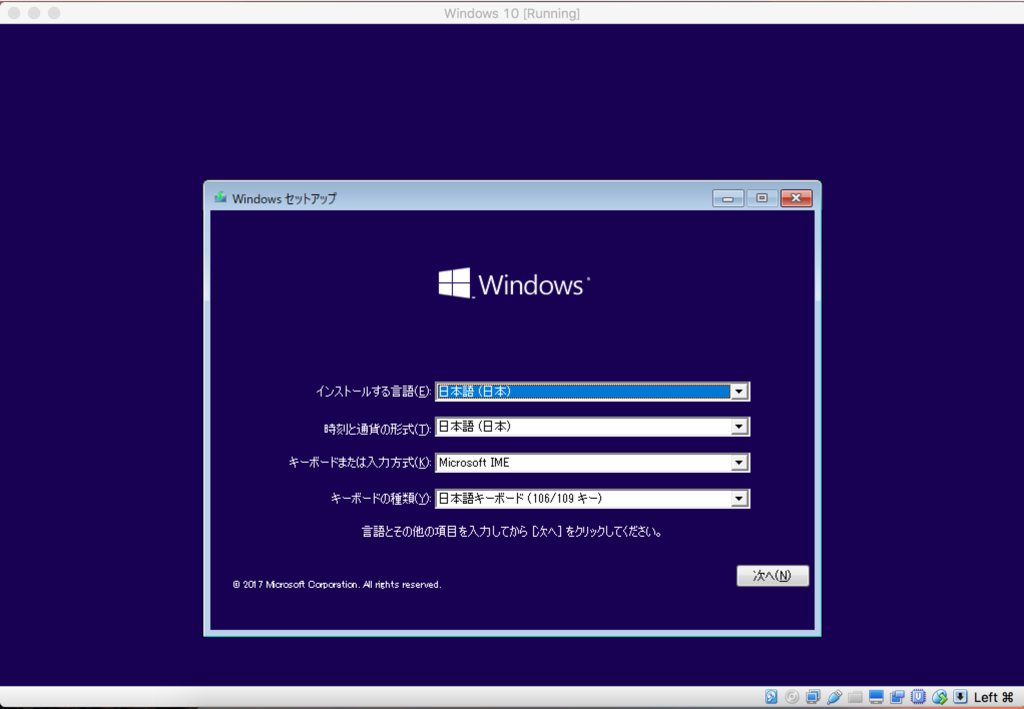Click the Windows セットアップ title bar icon
This screenshot has width=1024, height=709.
click(220, 198)
